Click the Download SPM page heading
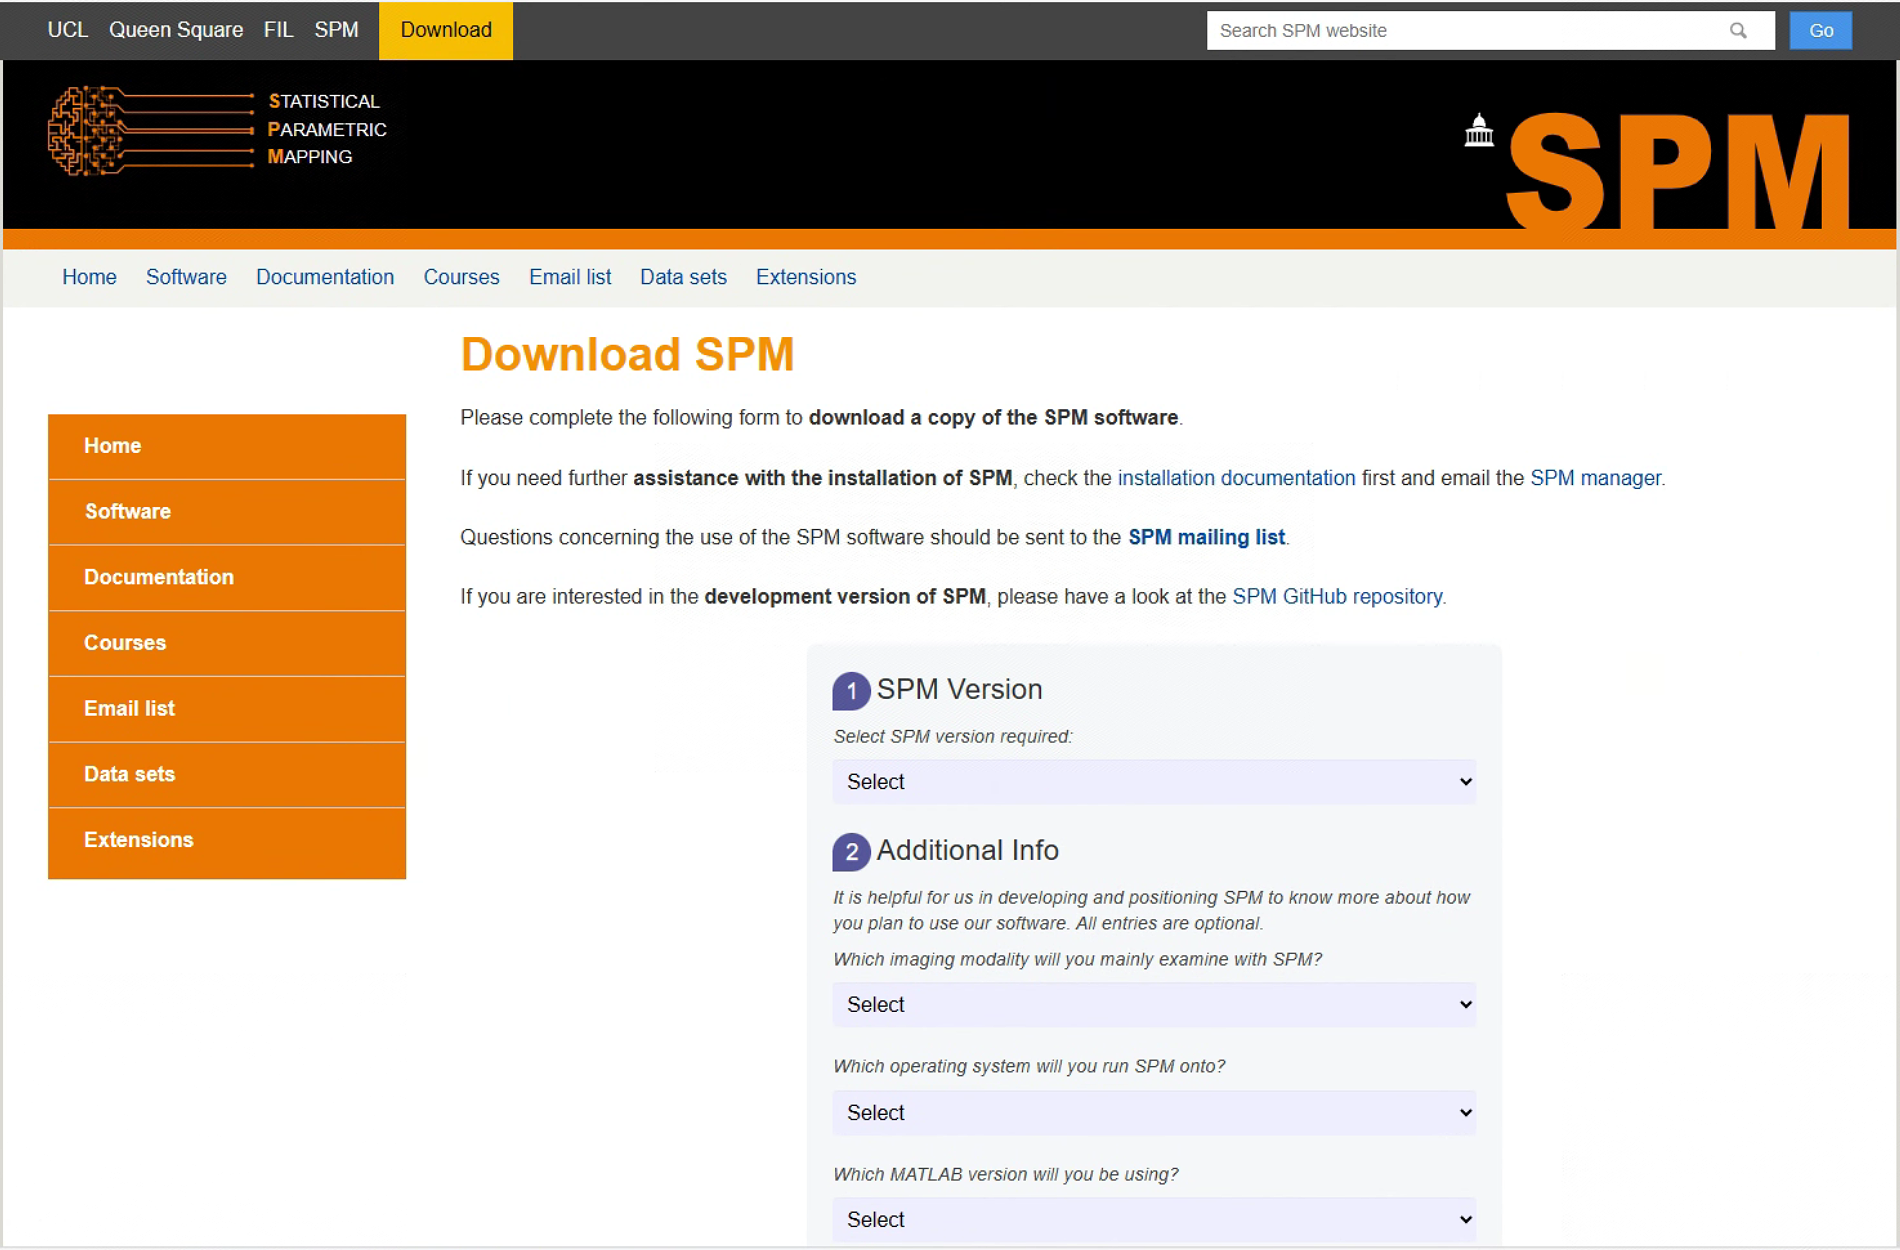The height and width of the screenshot is (1250, 1900). click(x=627, y=354)
